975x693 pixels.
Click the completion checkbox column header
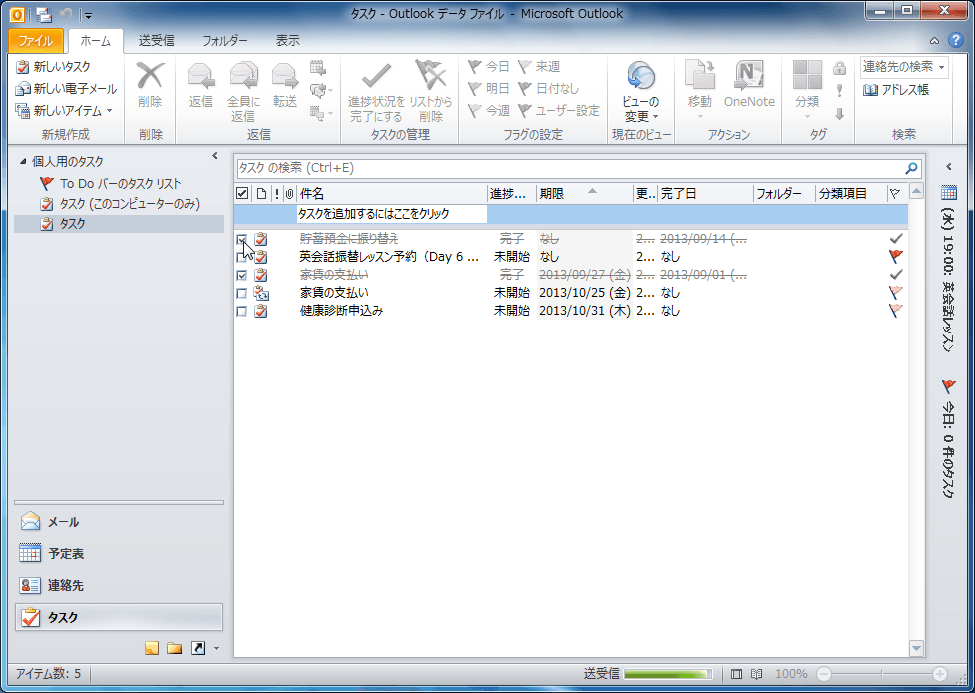click(242, 193)
